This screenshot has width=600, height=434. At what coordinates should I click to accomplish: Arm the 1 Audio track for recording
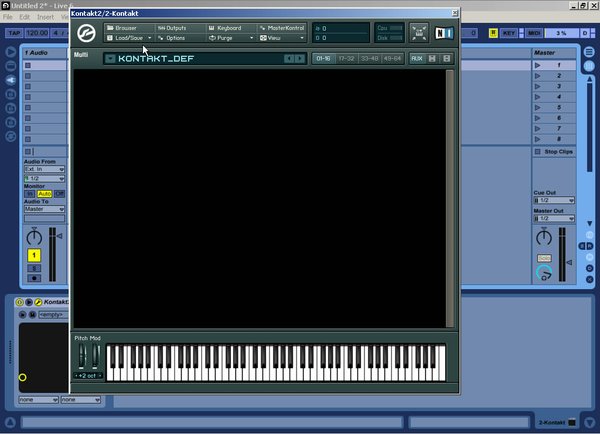[x=34, y=278]
